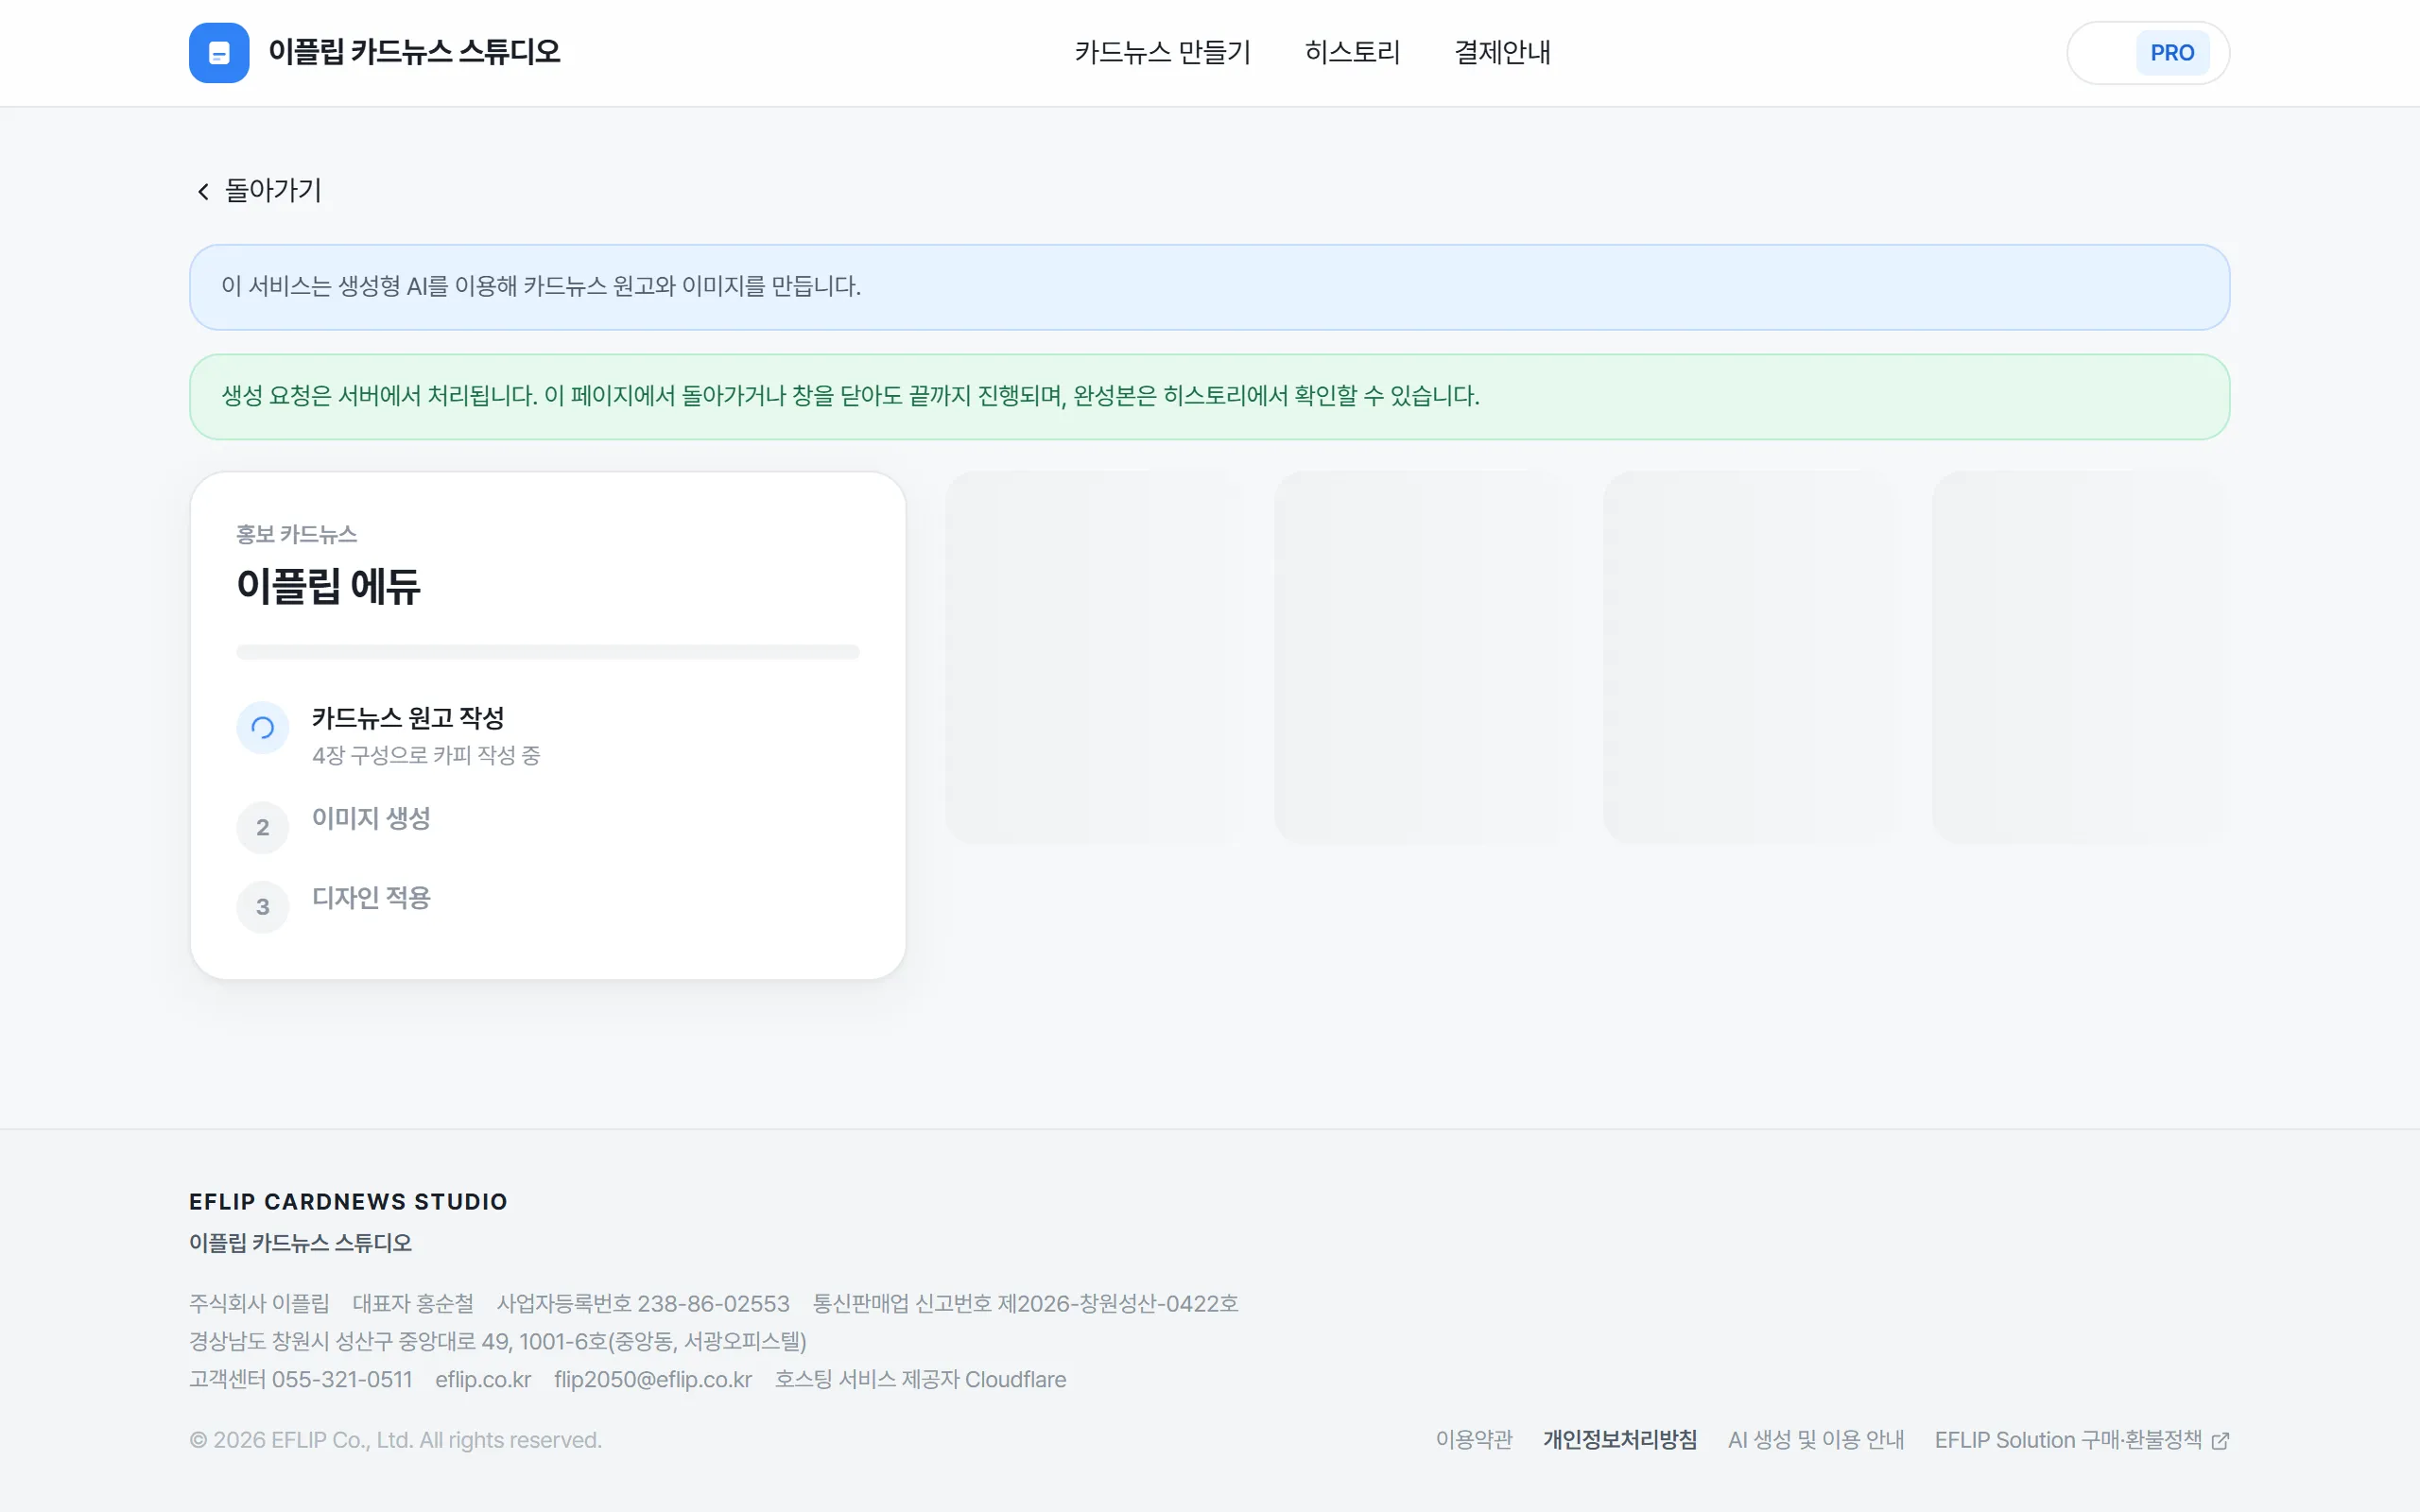Click the 호스팅 서비스 제공자 Cloudflare text
Image resolution: width=2420 pixels, height=1512 pixels.
[x=921, y=1380]
